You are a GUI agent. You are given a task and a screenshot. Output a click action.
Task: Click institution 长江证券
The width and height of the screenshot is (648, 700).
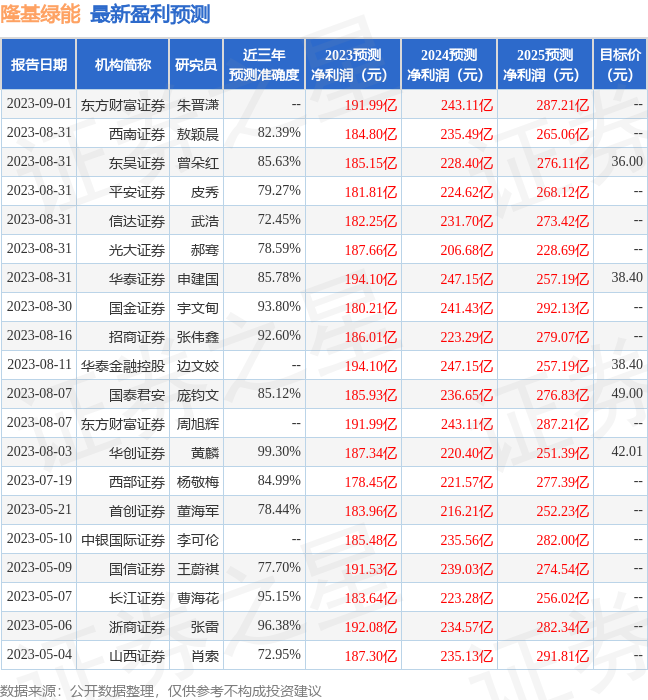(137, 598)
